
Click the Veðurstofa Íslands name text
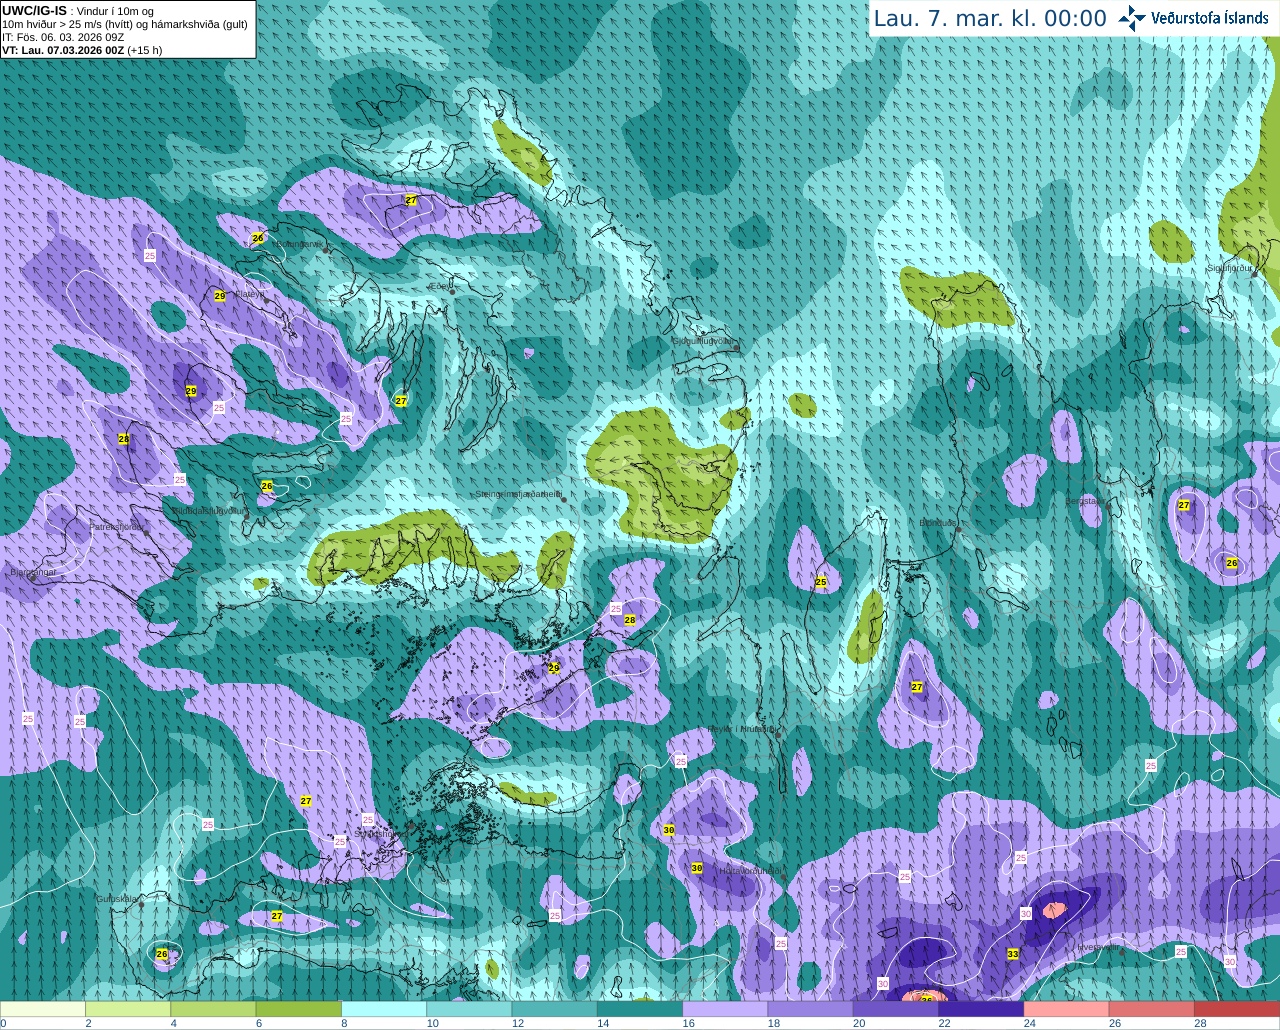pyautogui.click(x=1210, y=18)
